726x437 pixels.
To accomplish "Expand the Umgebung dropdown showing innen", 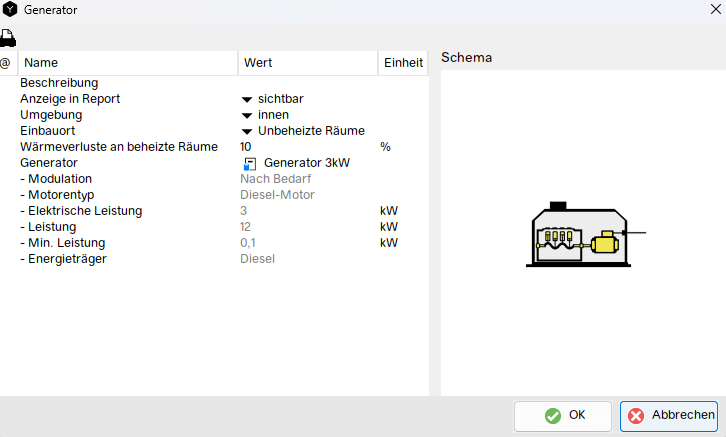I will pos(247,115).
